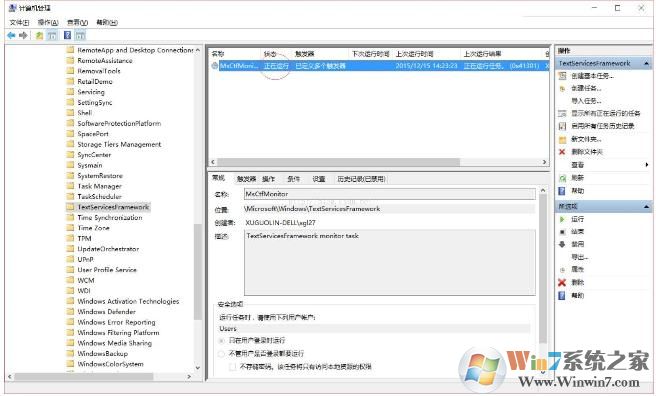The height and width of the screenshot is (396, 656).
Task: Expand the View submenu arrow in Actions
Action: [x=647, y=165]
